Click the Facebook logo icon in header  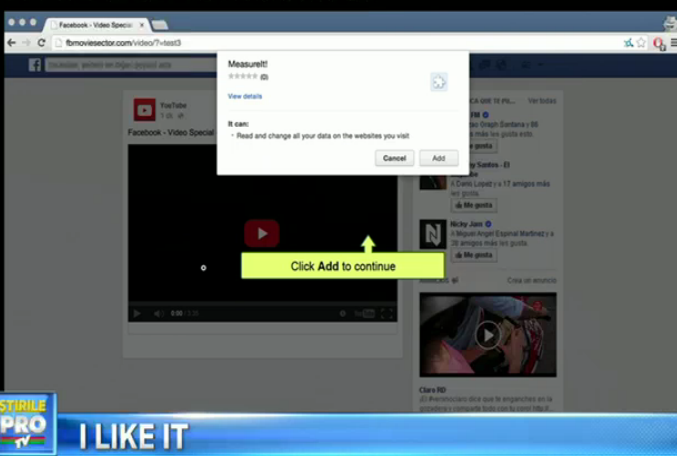pos(35,65)
